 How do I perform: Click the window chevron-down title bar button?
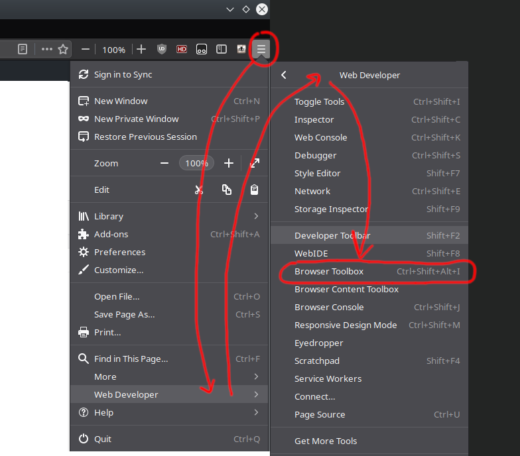click(x=230, y=9)
